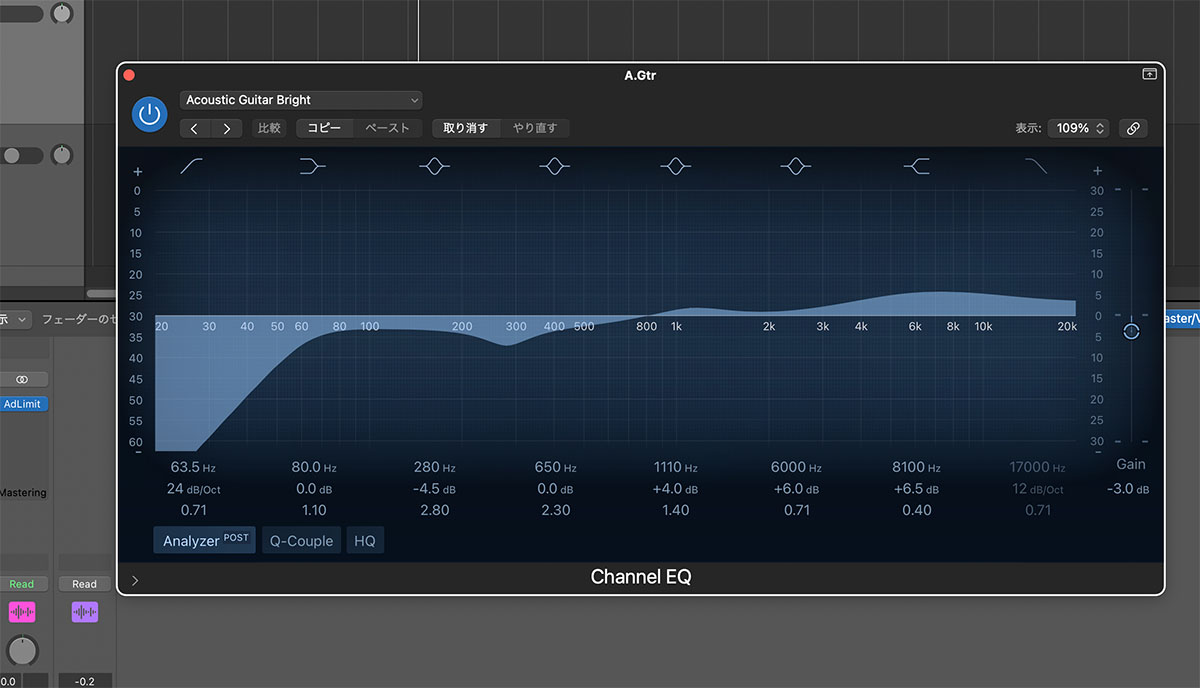This screenshot has height=688, width=1200.
Task: Click the コピー (copy) button
Action: (x=324, y=128)
